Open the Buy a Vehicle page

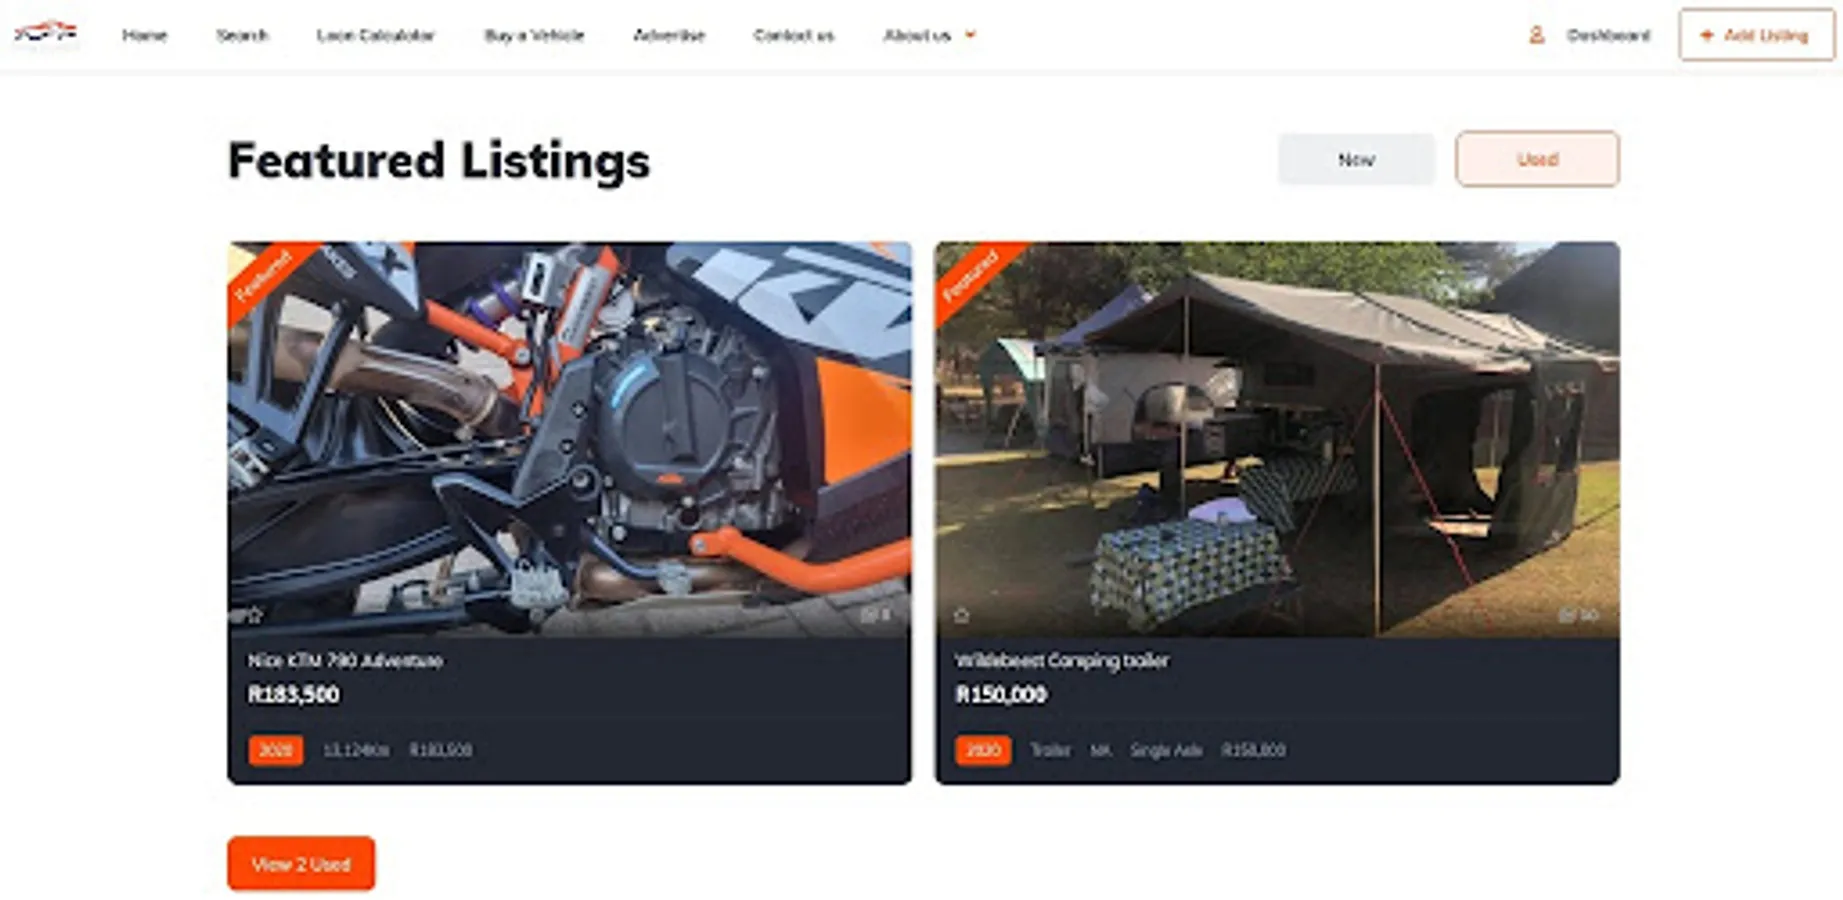click(x=534, y=35)
